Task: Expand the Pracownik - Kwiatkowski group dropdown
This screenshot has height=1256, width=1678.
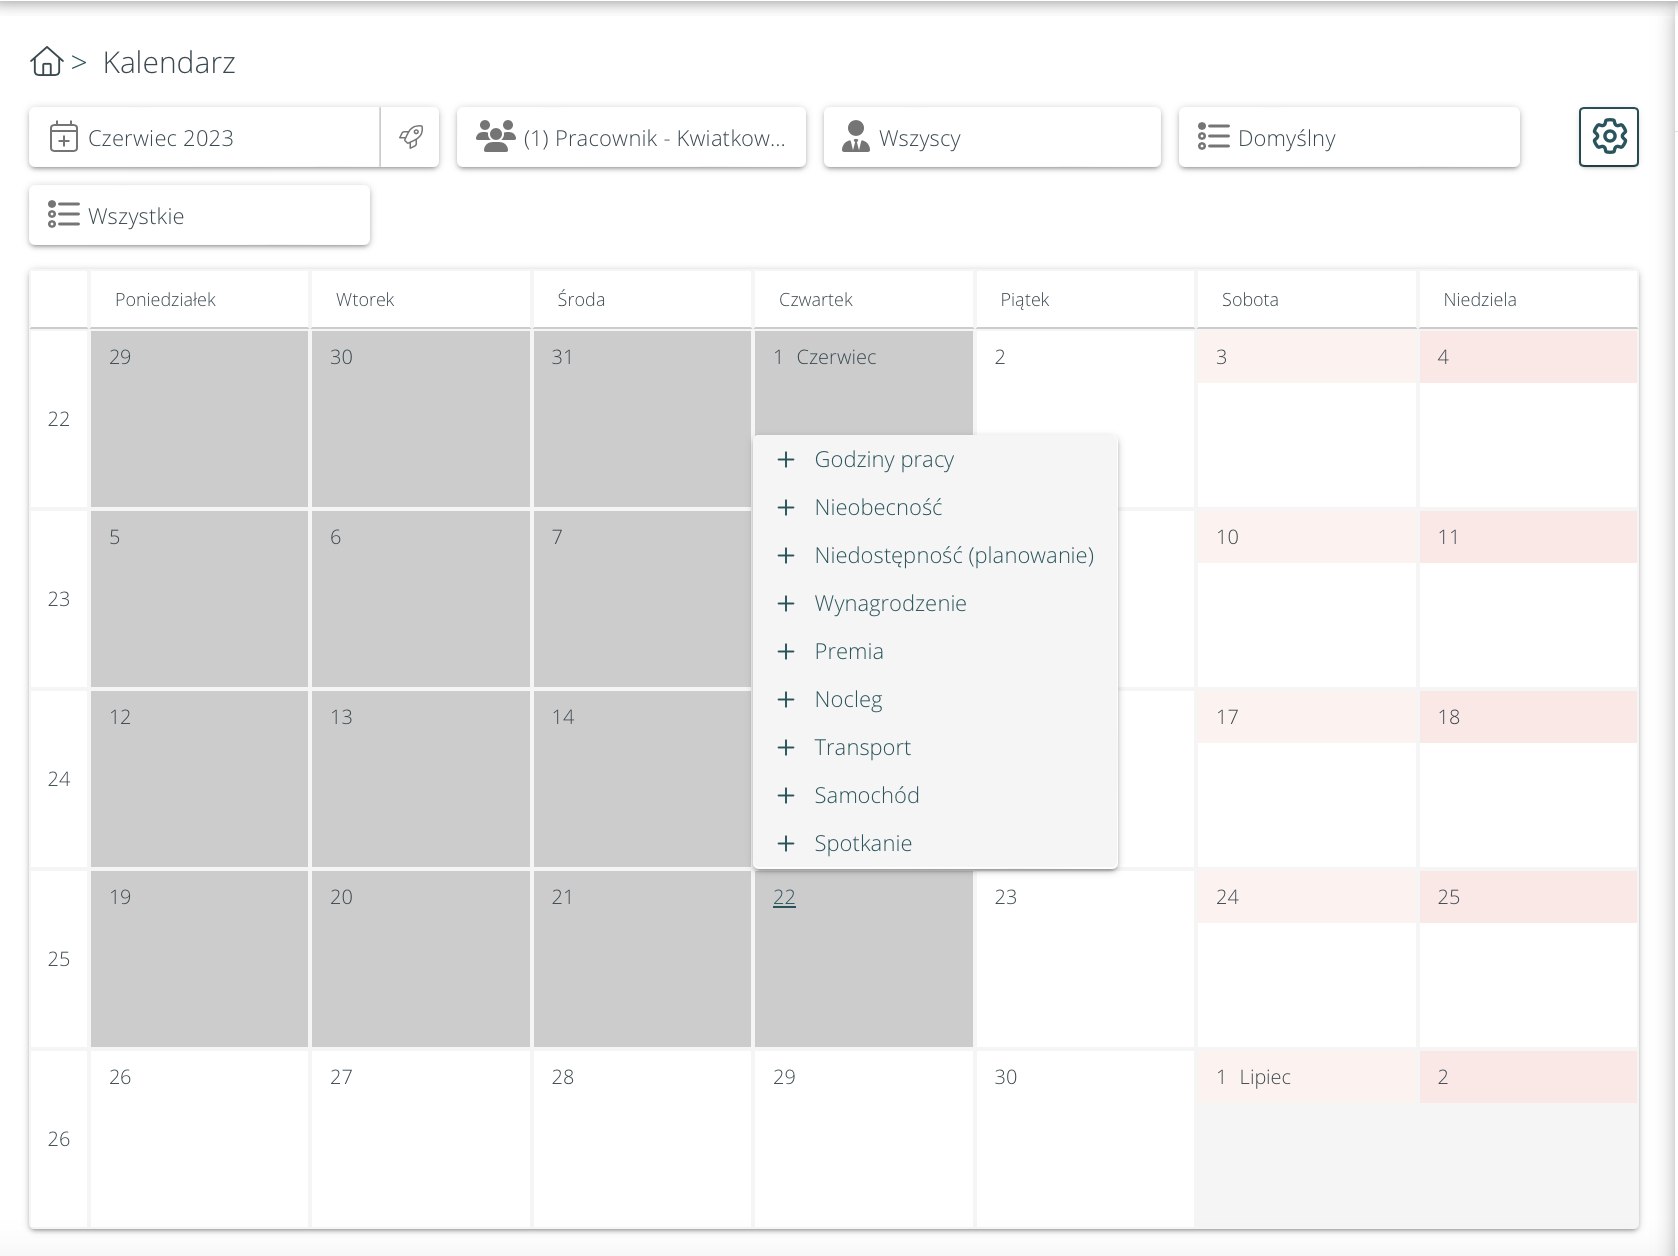Action: 631,137
